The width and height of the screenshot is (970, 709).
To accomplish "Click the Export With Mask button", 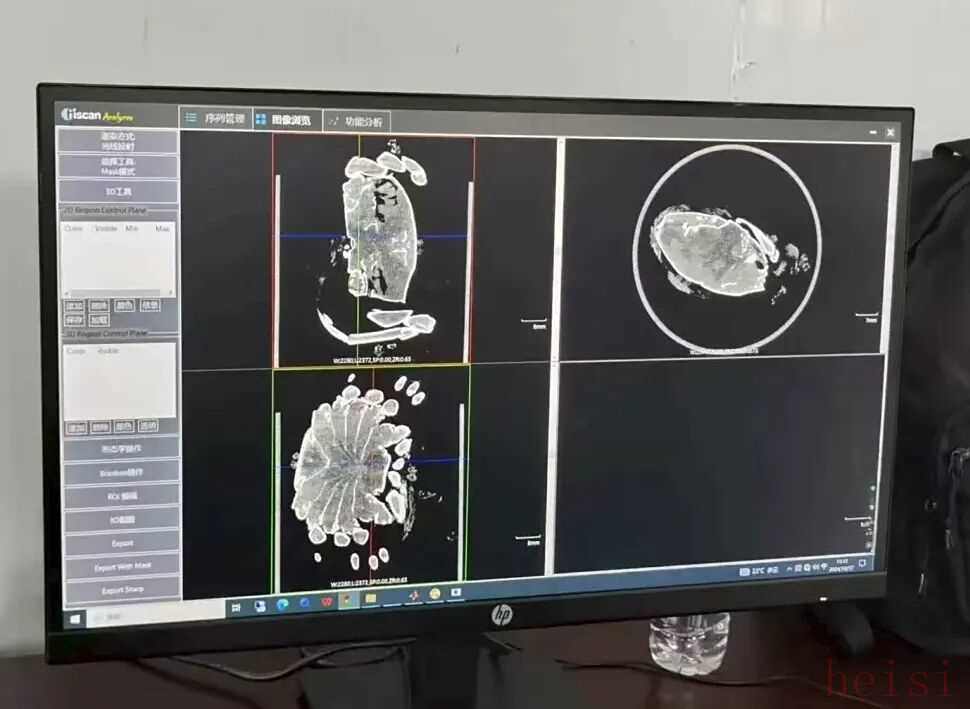I will pyautogui.click(x=123, y=567).
